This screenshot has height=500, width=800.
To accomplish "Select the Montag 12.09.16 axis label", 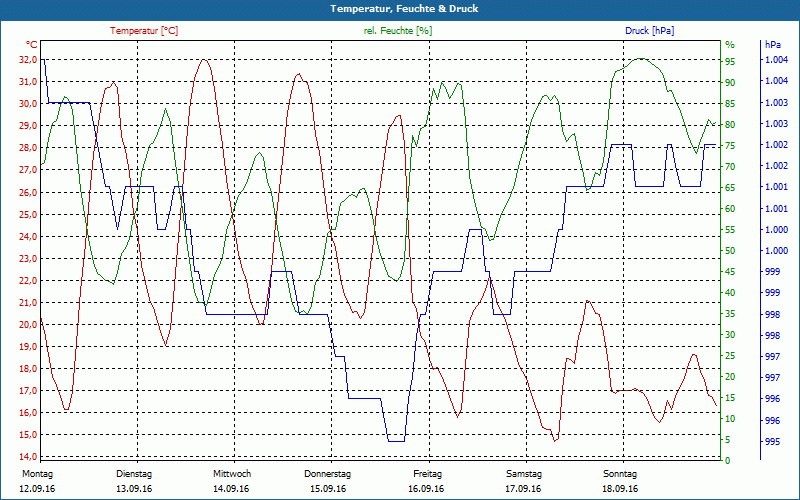I will tap(37, 481).
